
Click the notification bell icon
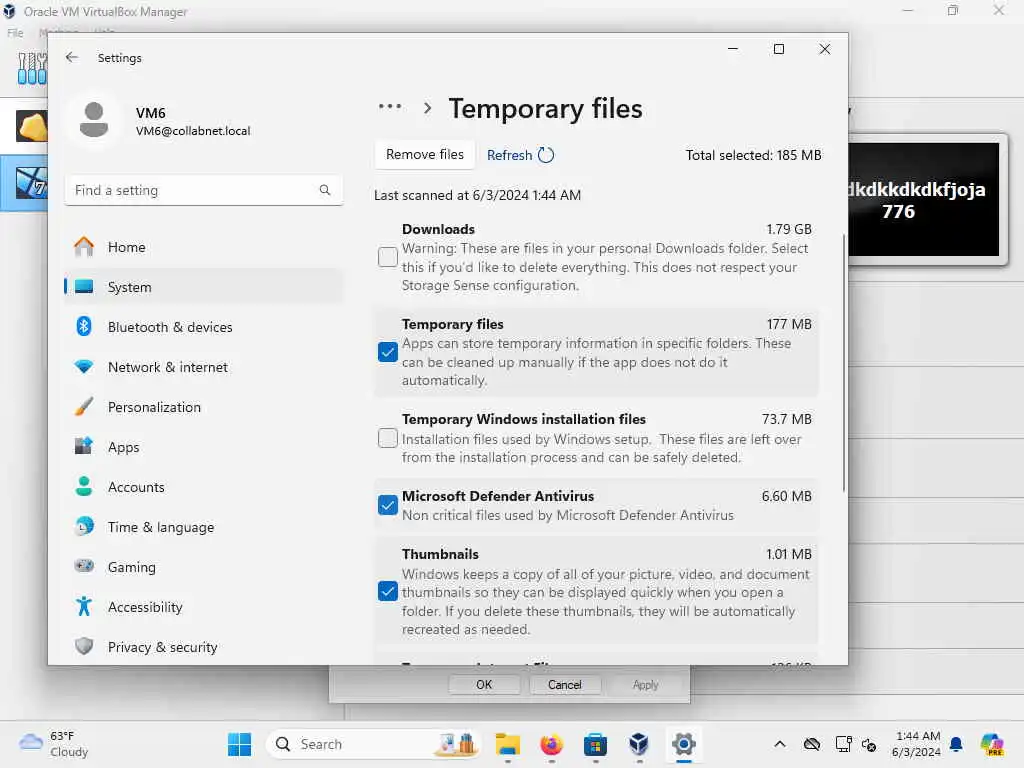tap(956, 744)
